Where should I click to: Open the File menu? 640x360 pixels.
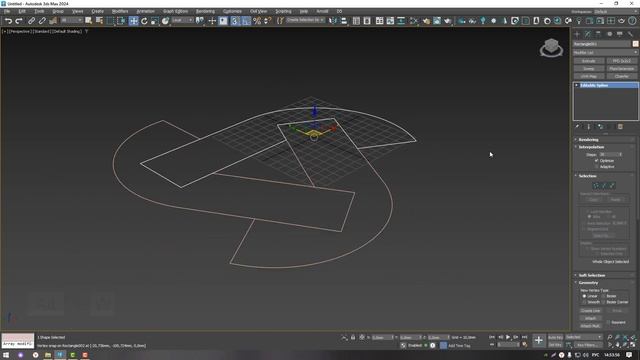tap(7, 11)
